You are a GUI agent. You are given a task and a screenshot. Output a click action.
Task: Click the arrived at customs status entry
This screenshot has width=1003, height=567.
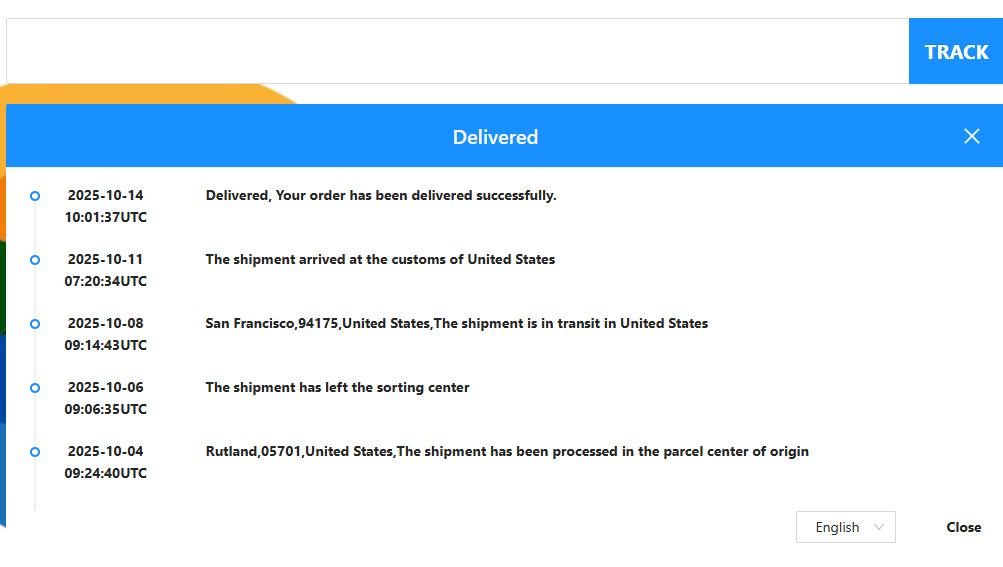tap(380, 260)
